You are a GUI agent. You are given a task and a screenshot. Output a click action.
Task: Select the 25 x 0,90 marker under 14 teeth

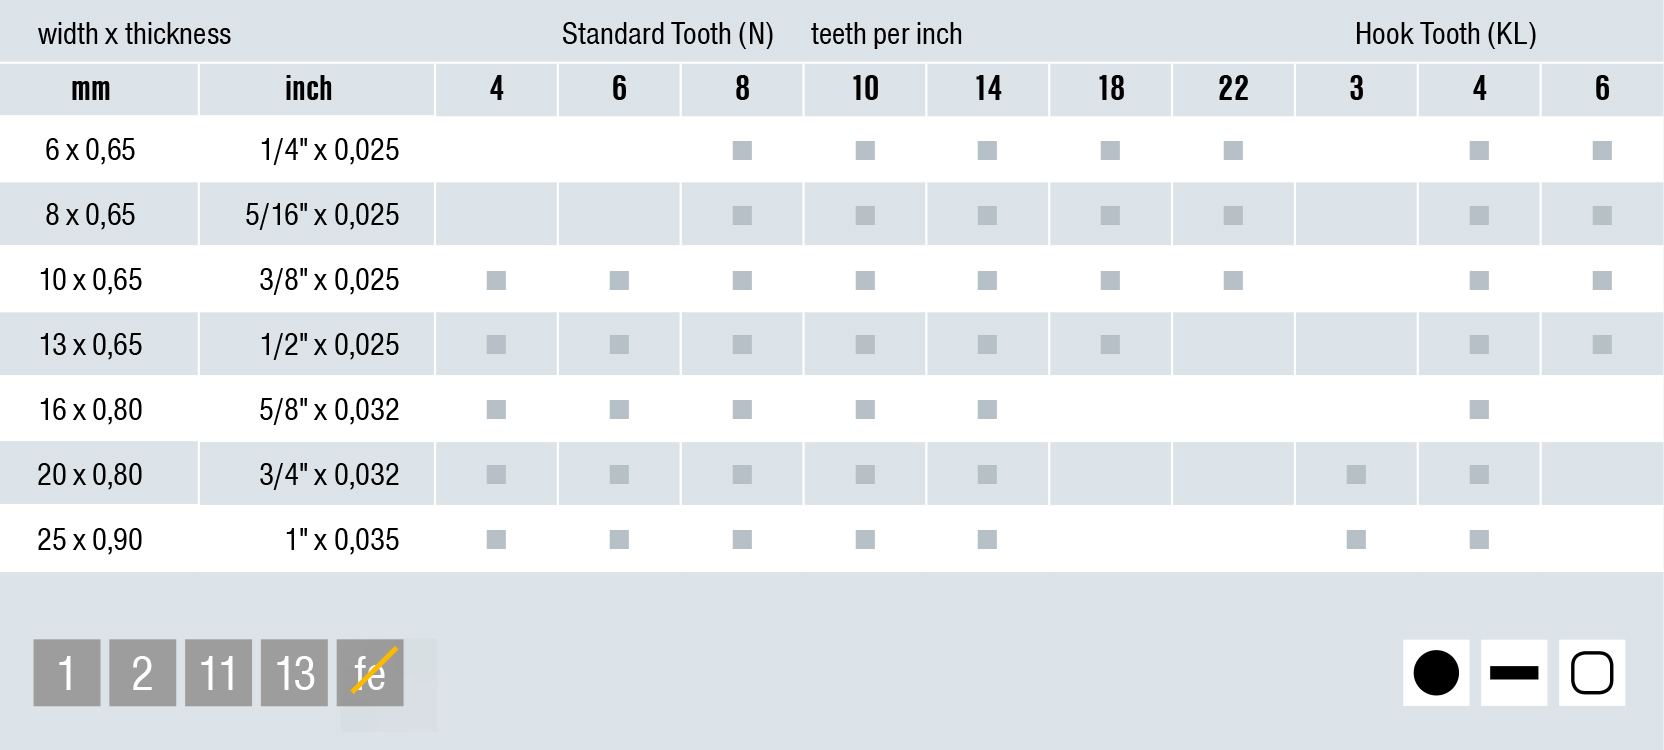coord(987,539)
